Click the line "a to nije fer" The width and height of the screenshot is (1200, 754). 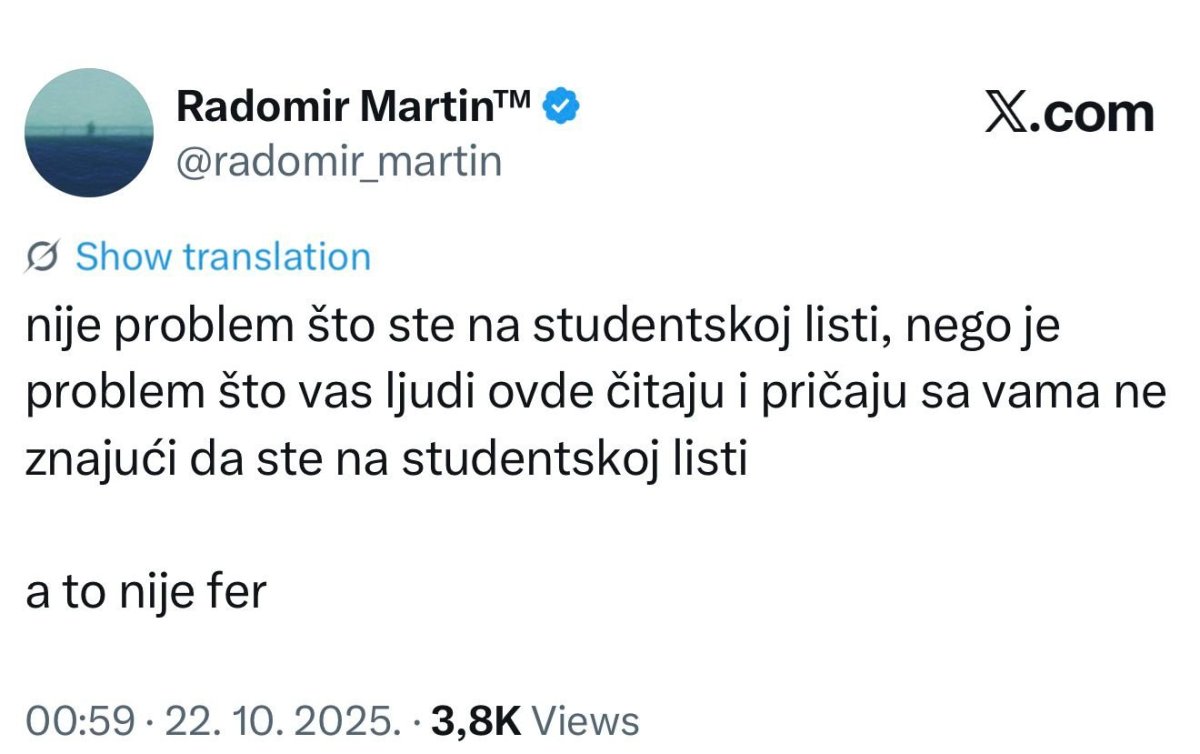tap(146, 593)
